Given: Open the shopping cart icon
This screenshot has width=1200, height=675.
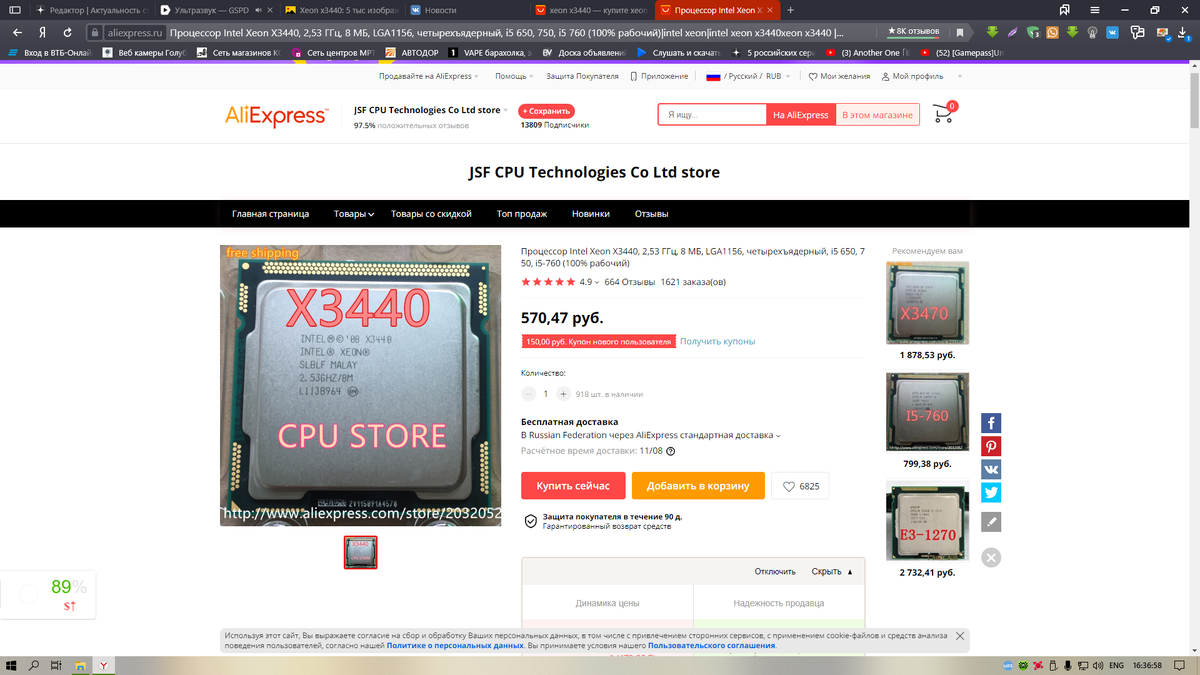Looking at the screenshot, I should [943, 113].
